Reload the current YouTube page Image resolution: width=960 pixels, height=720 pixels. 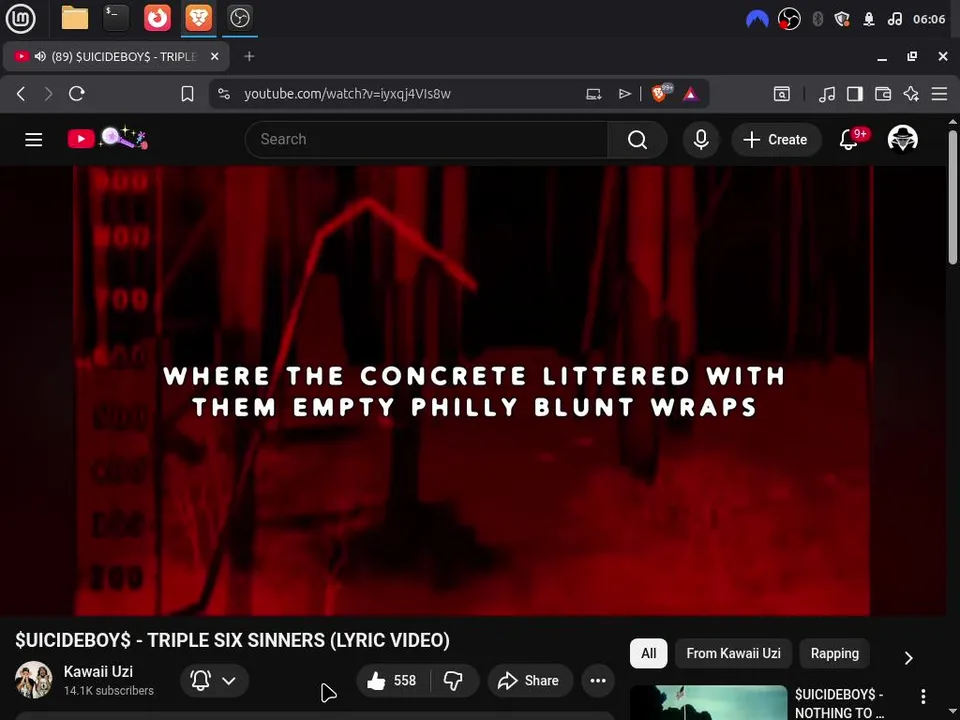77,94
